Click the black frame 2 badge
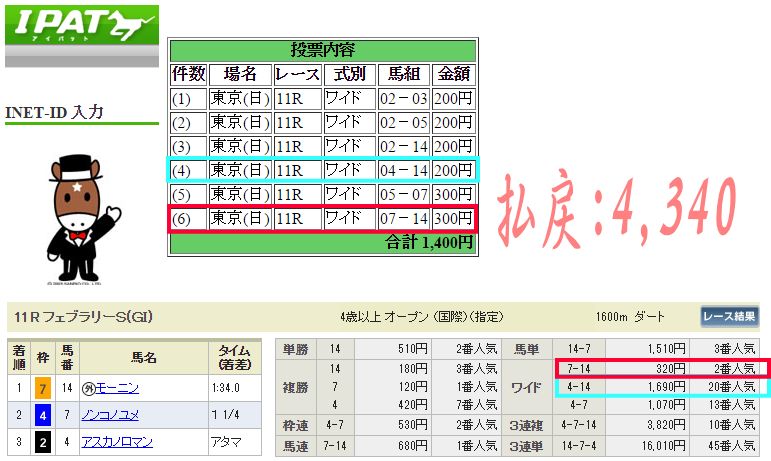Screen dimensions: 771x461 [41, 437]
